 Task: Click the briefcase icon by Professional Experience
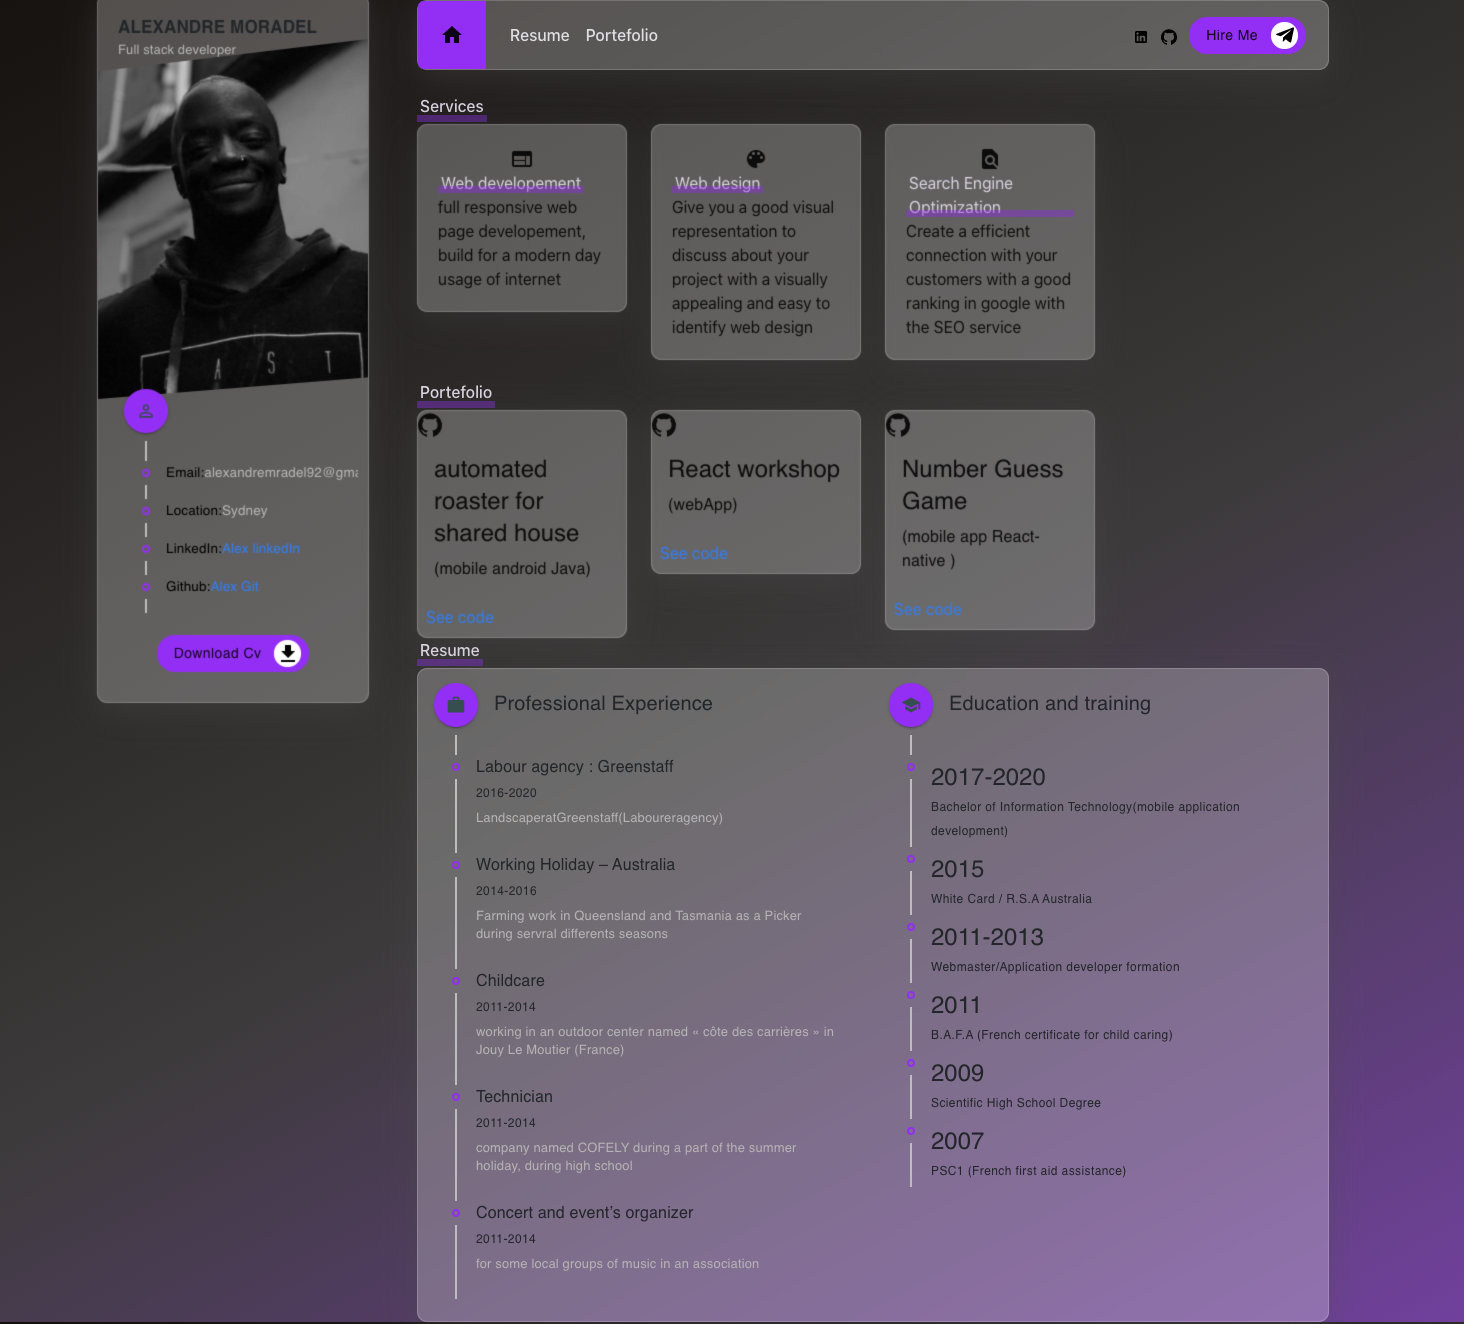[456, 705]
